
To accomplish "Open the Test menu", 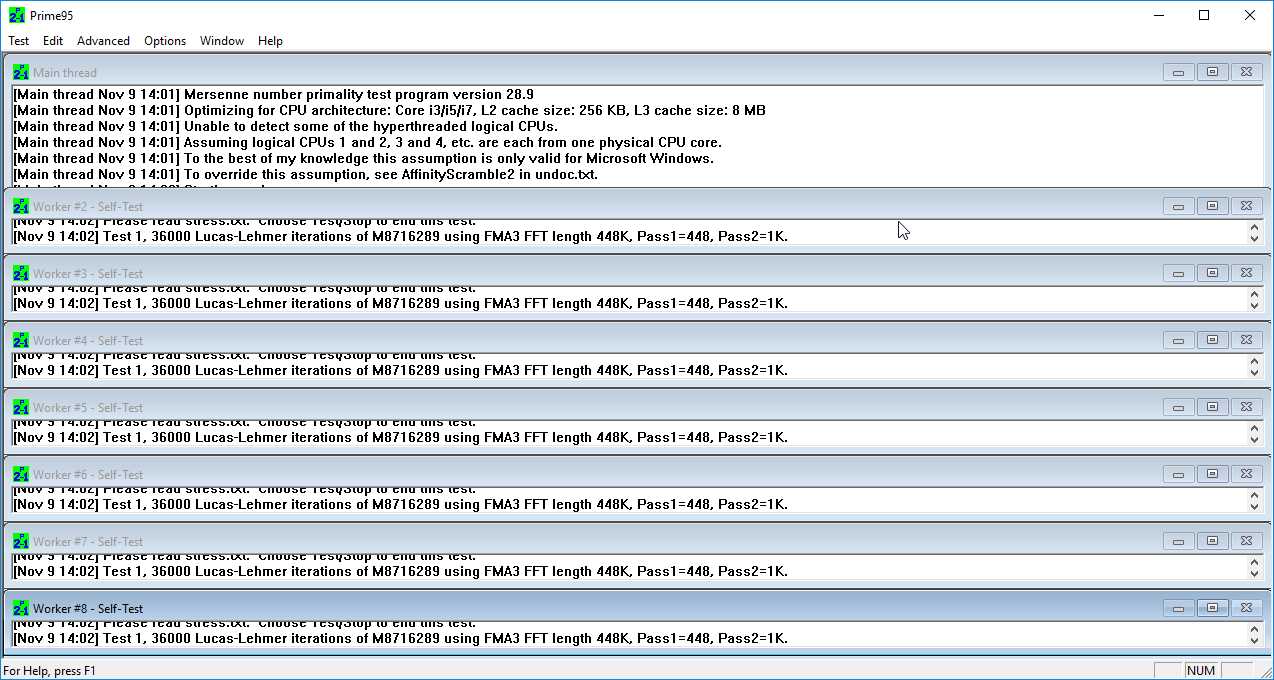I will click(19, 41).
